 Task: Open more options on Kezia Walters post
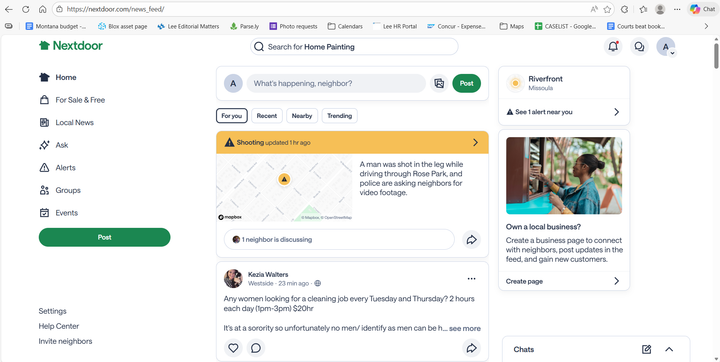click(x=471, y=278)
